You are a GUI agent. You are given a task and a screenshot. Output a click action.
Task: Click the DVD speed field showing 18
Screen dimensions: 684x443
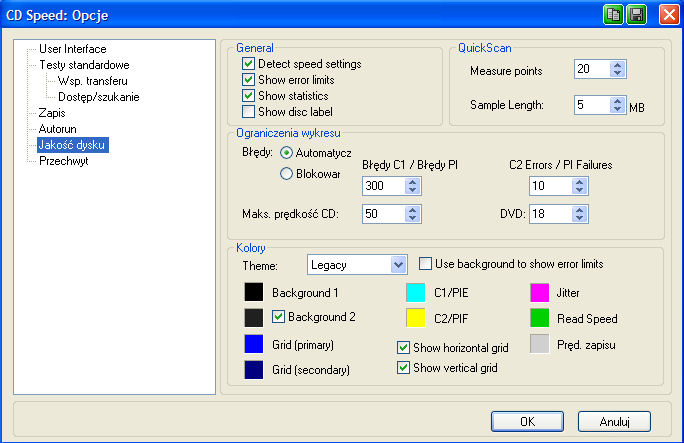551,214
